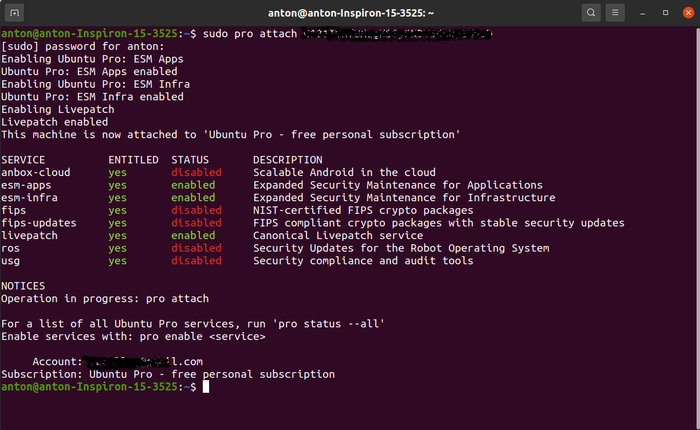Click the esm-apps service name
The height and width of the screenshot is (430, 700).
coord(26,185)
